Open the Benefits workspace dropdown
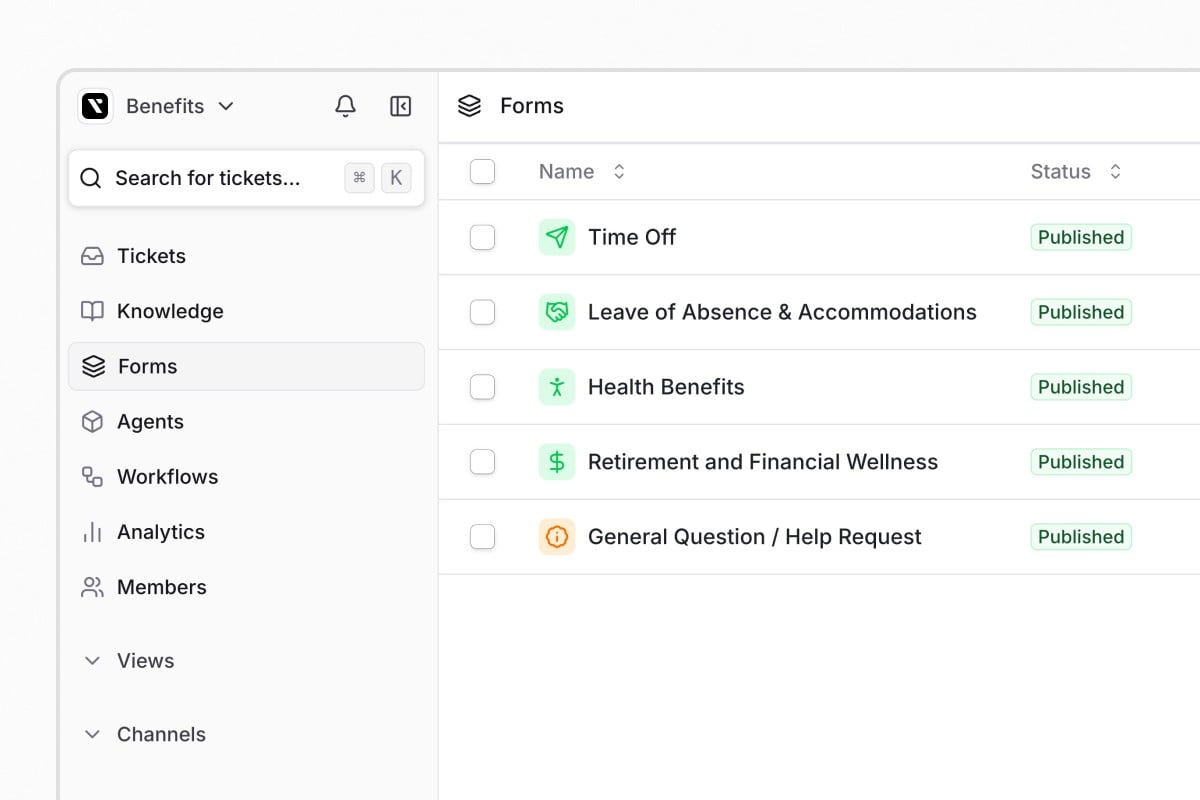This screenshot has height=800, width=1200. tap(180, 106)
